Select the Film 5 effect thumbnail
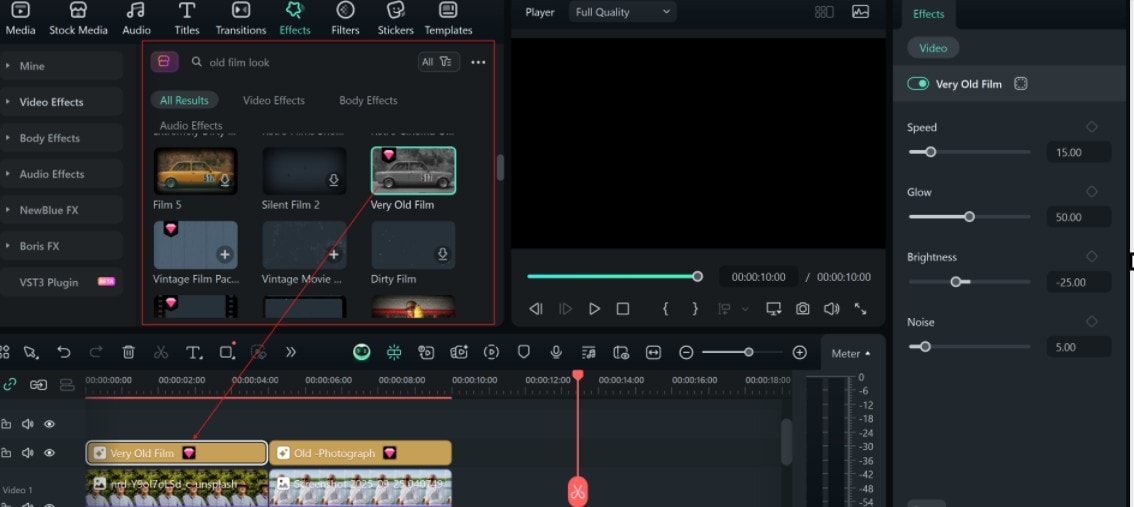Screen dimensions: 1134x507 coord(195,171)
